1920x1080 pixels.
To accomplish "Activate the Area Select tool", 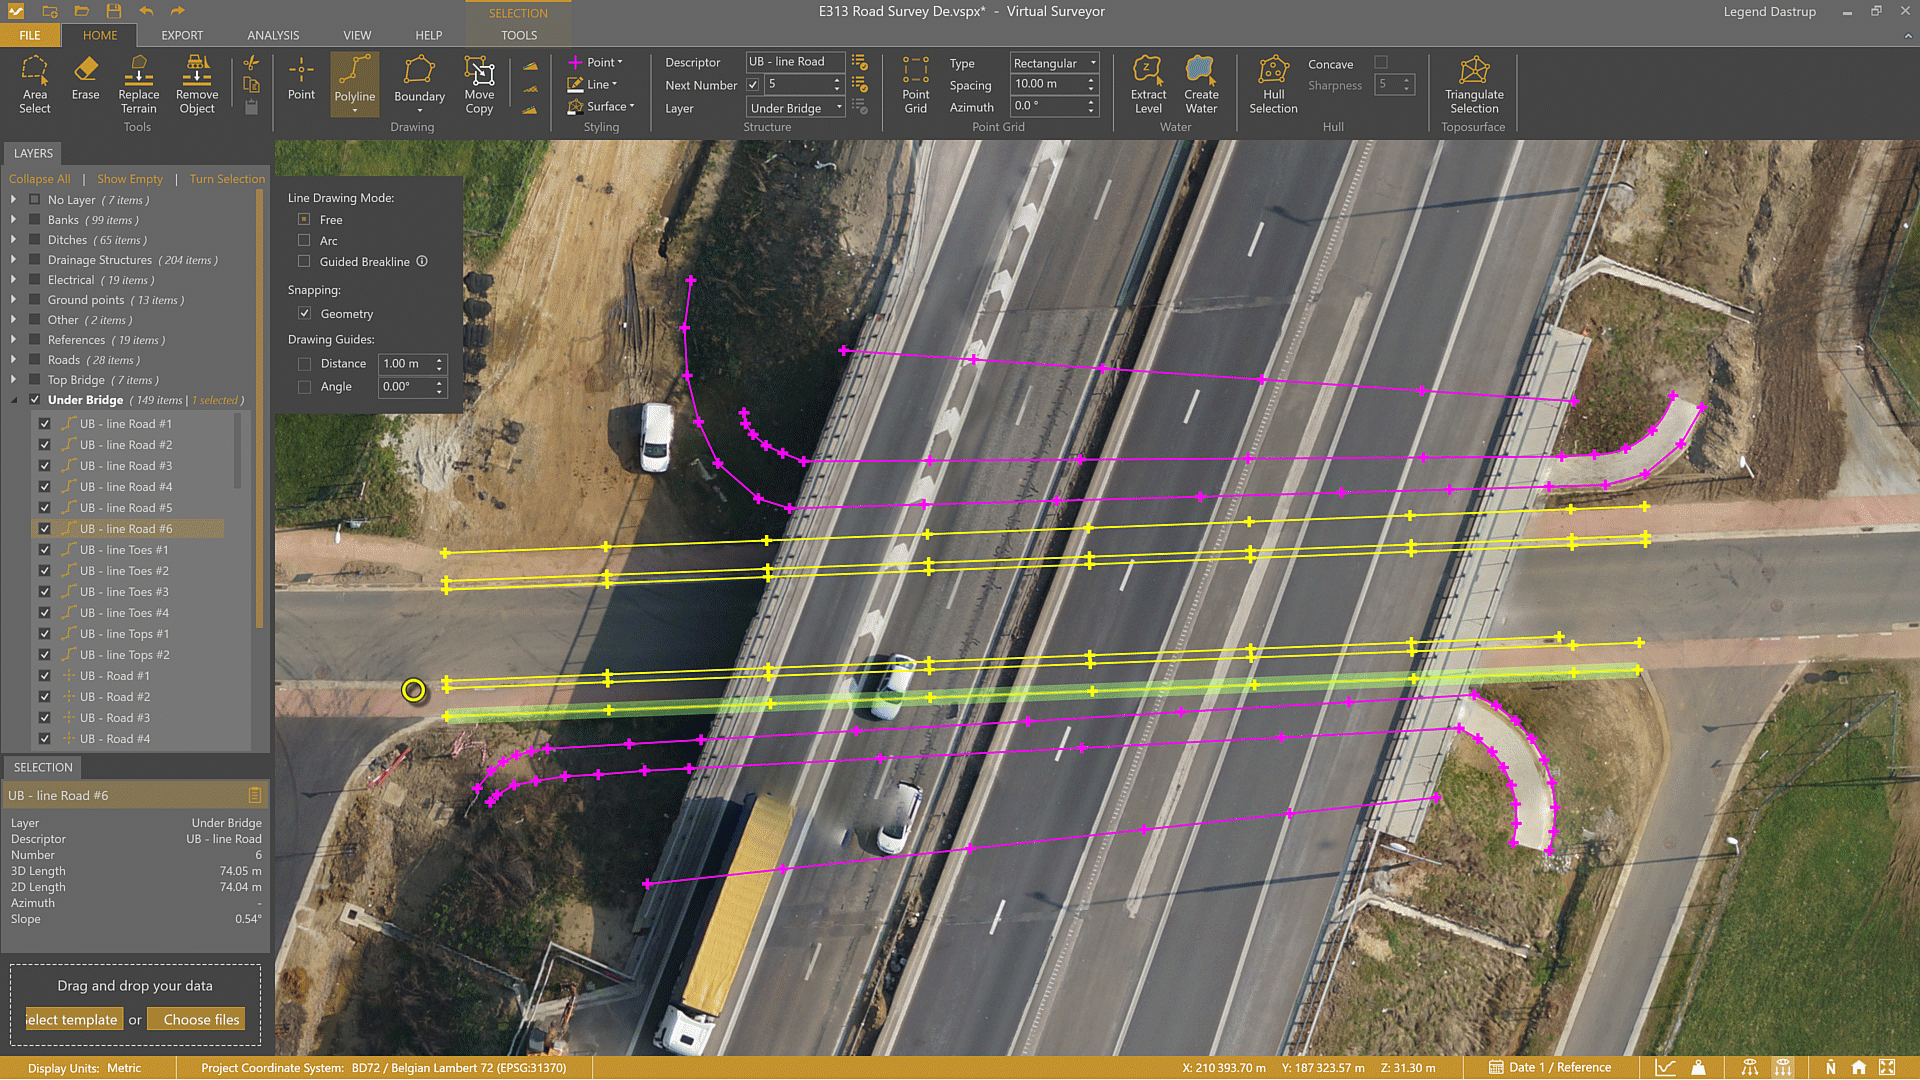I will pyautogui.click(x=35, y=84).
